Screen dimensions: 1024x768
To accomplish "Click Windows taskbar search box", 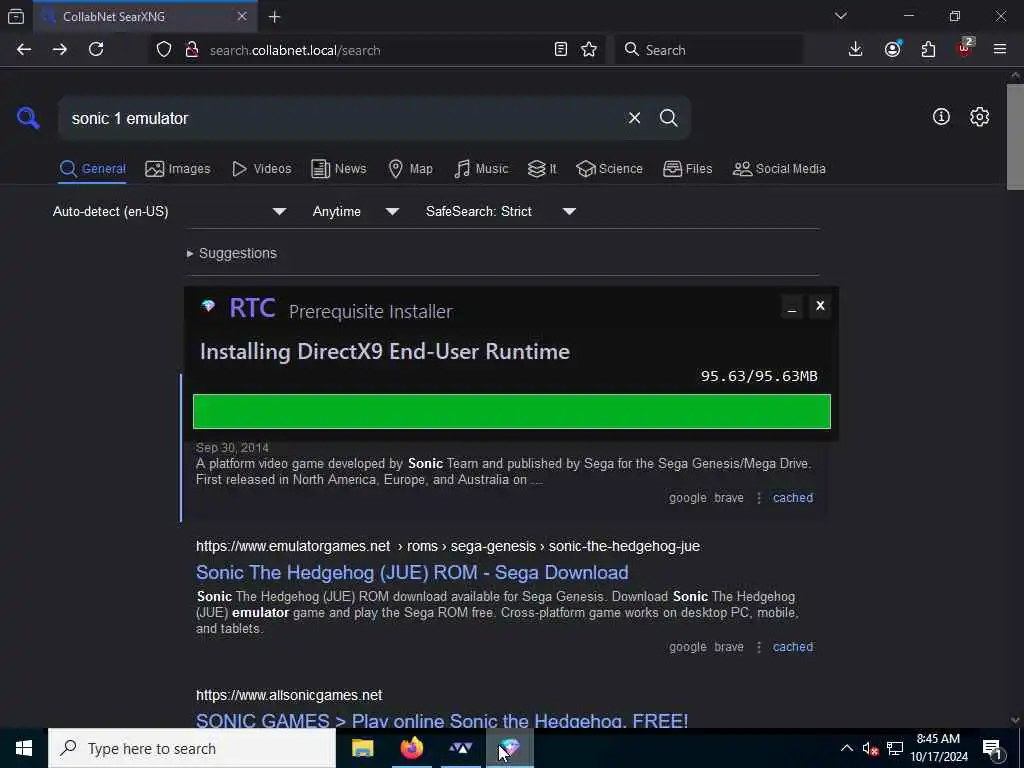I will coord(191,748).
